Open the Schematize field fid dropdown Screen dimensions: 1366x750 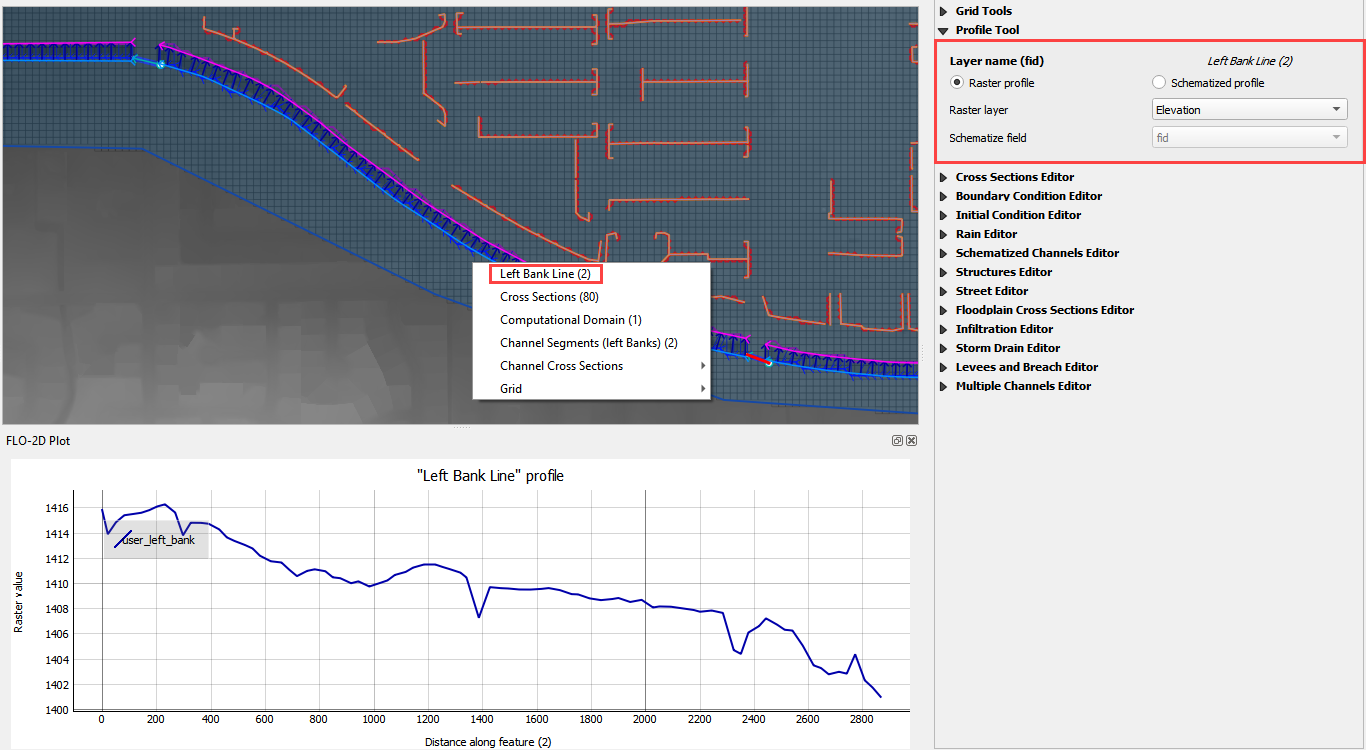click(x=1249, y=138)
